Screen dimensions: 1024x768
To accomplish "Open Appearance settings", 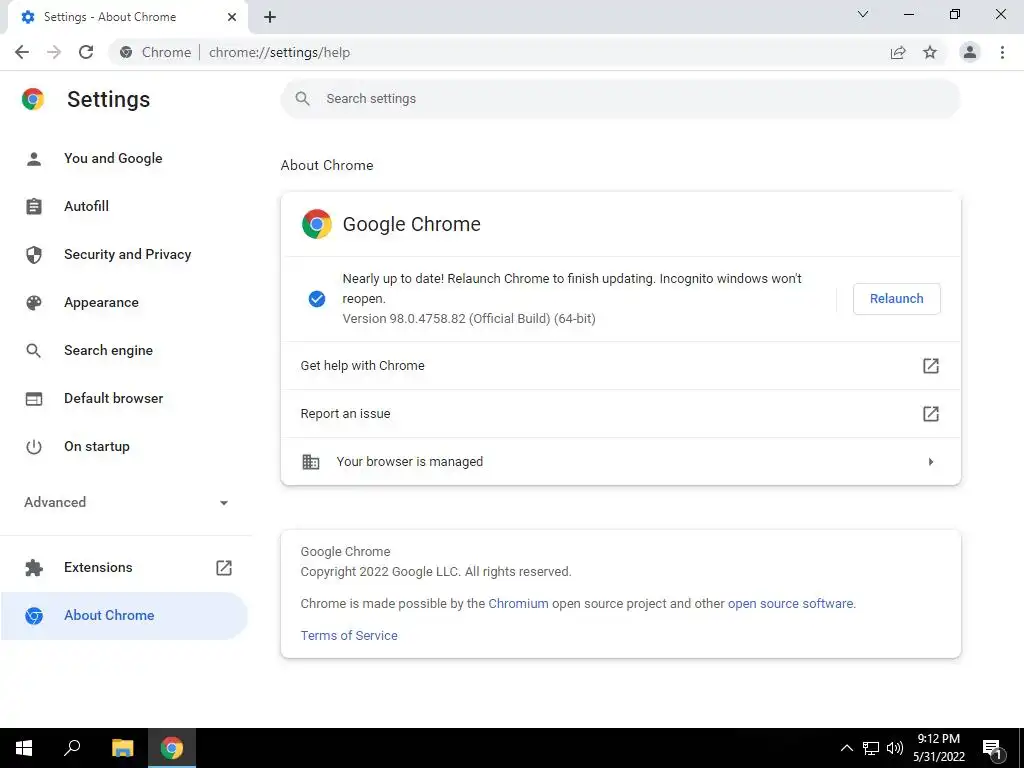I will (x=125, y=302).
